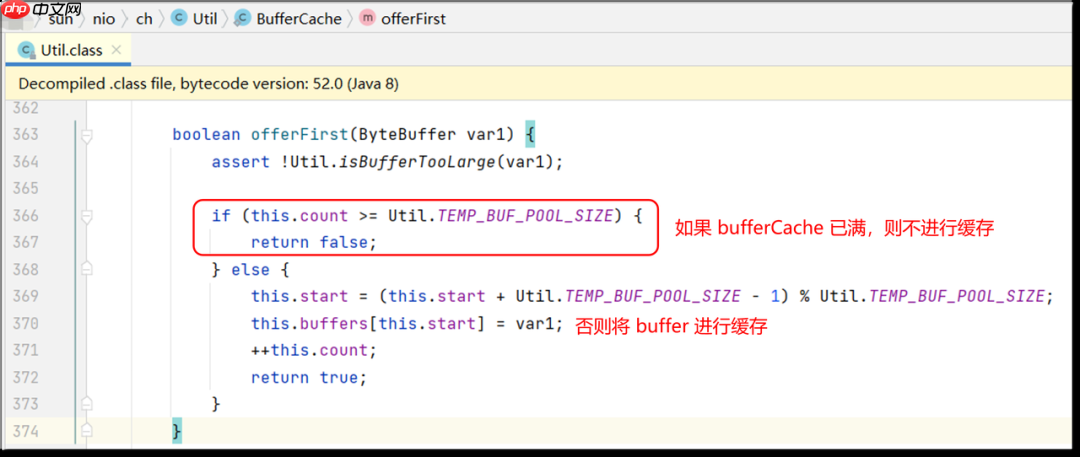Click line number 364 in the gutter
1080x457 pixels.
tap(27, 162)
